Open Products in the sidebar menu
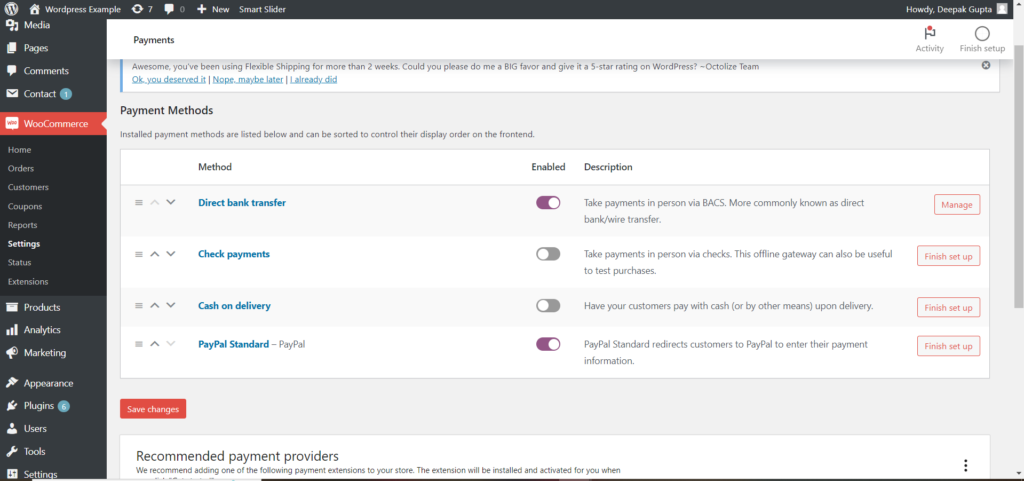The width and height of the screenshot is (1024, 481). [41, 307]
